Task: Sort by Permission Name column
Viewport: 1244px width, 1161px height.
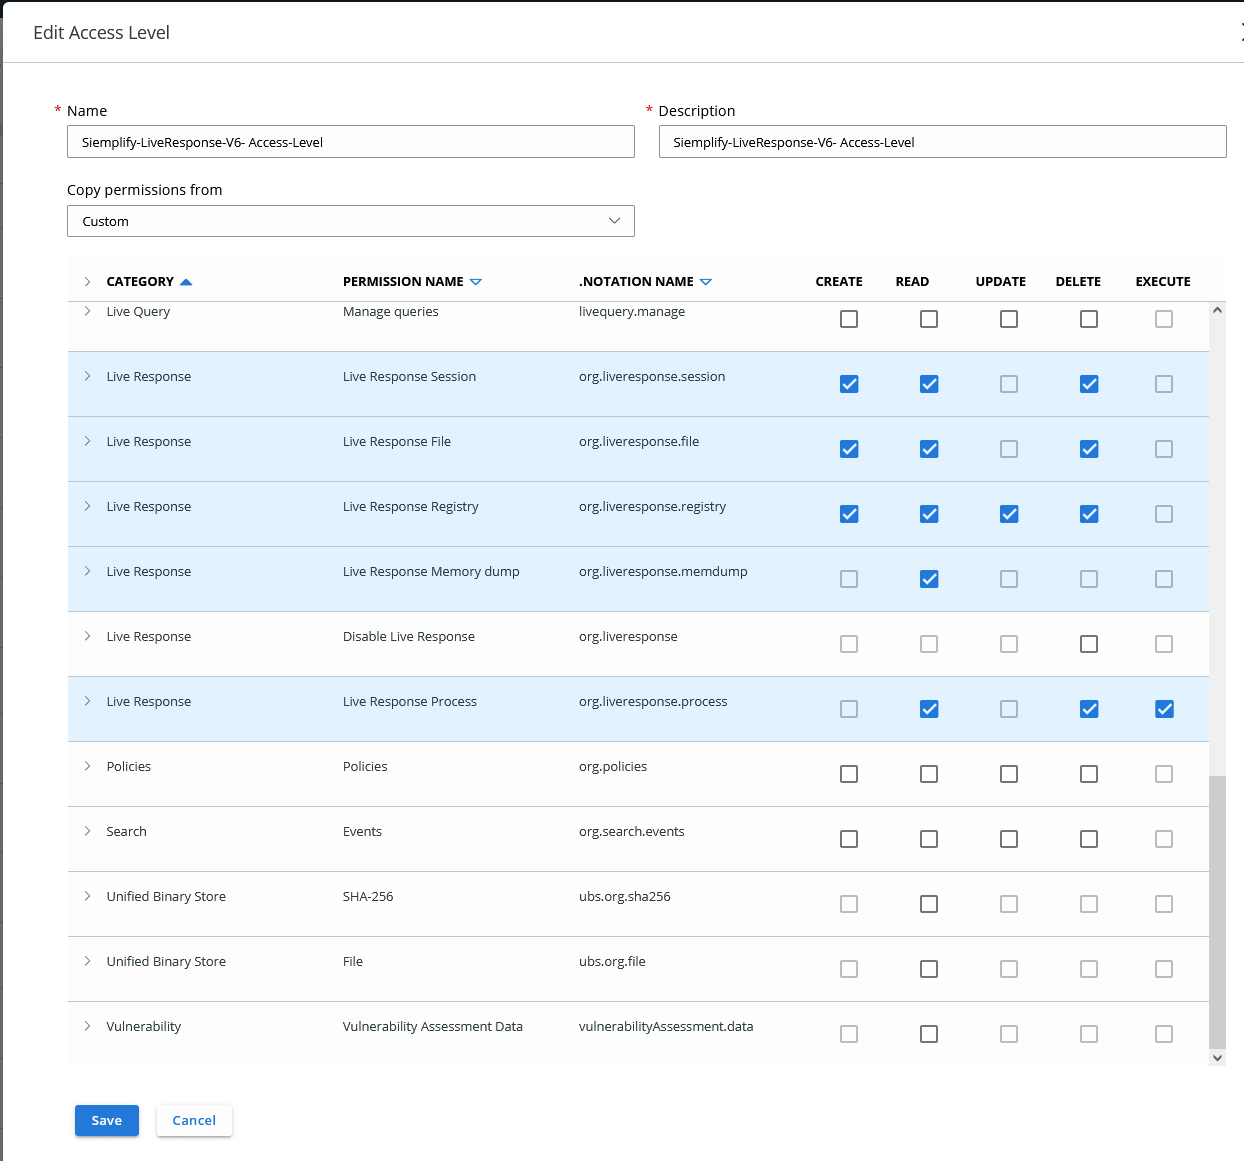Action: [x=477, y=281]
